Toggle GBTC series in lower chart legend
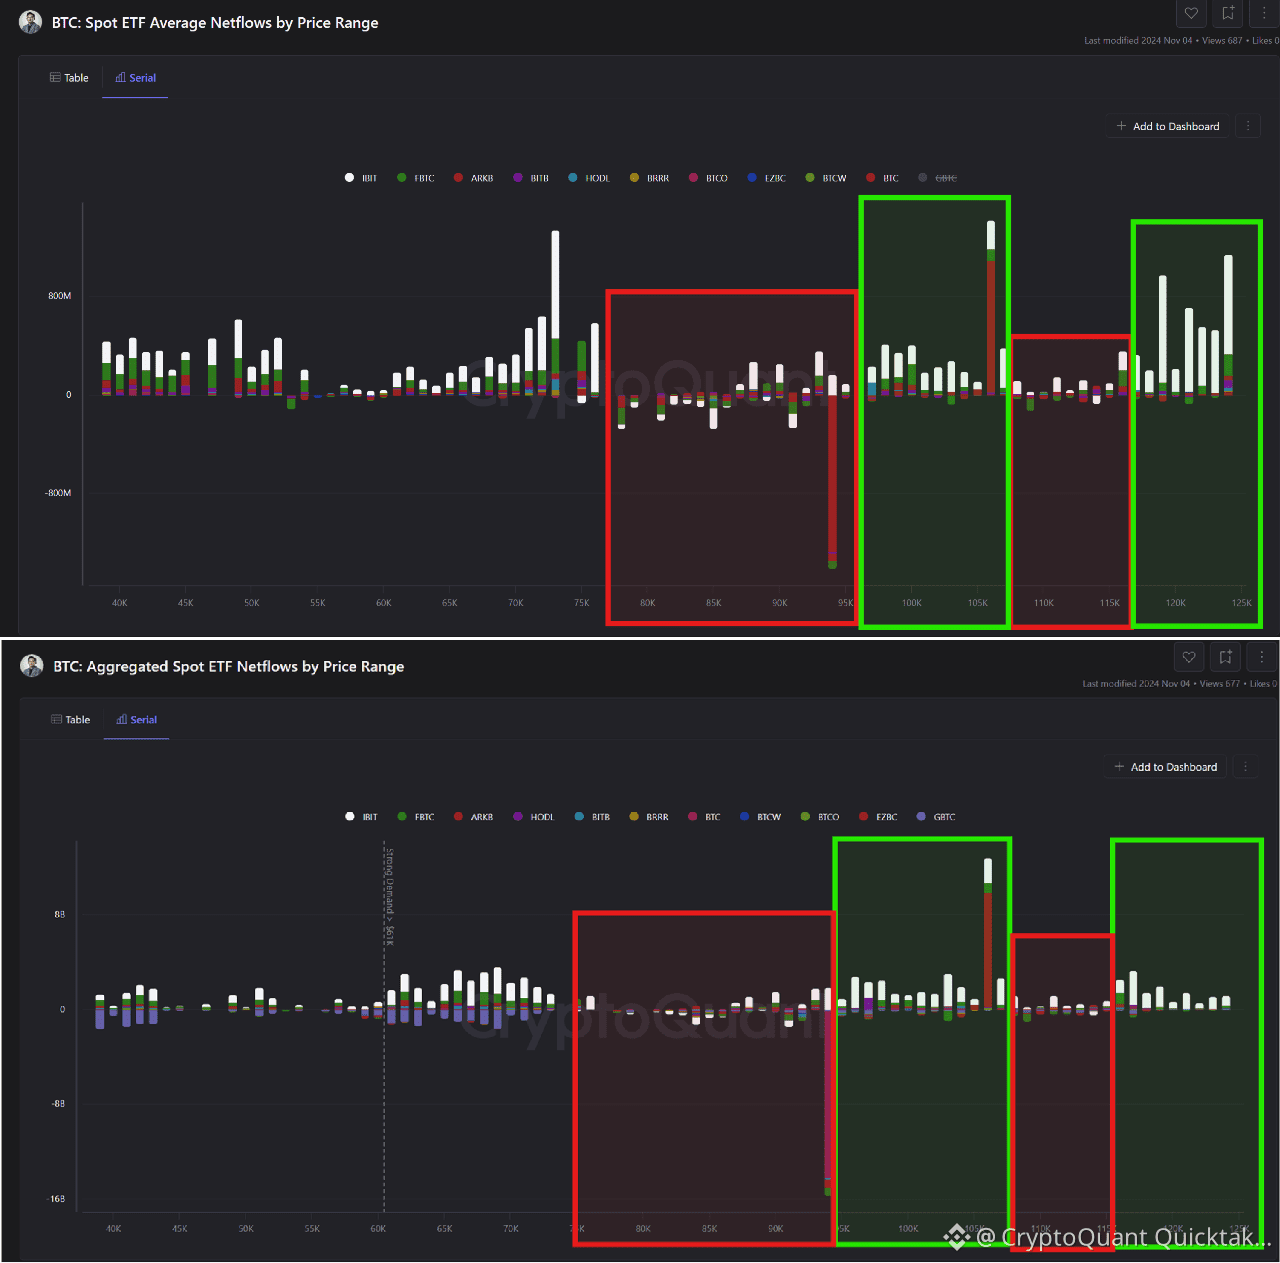The height and width of the screenshot is (1263, 1280). (936, 817)
